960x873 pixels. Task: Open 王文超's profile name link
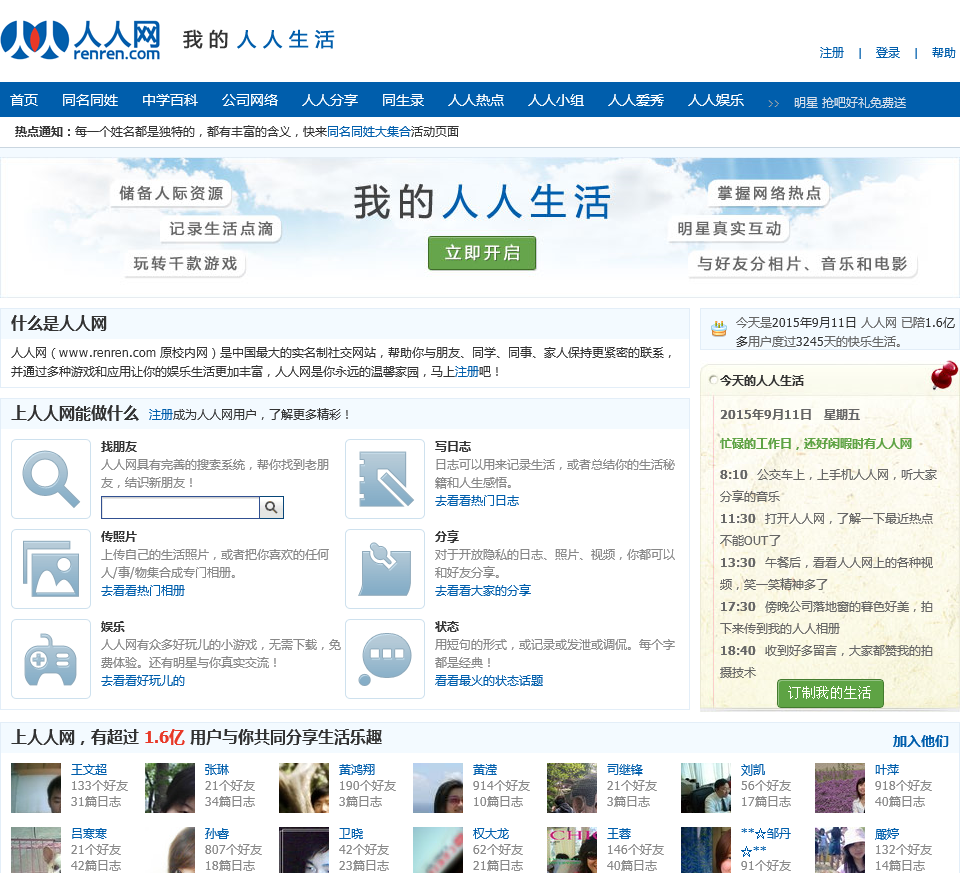click(89, 770)
